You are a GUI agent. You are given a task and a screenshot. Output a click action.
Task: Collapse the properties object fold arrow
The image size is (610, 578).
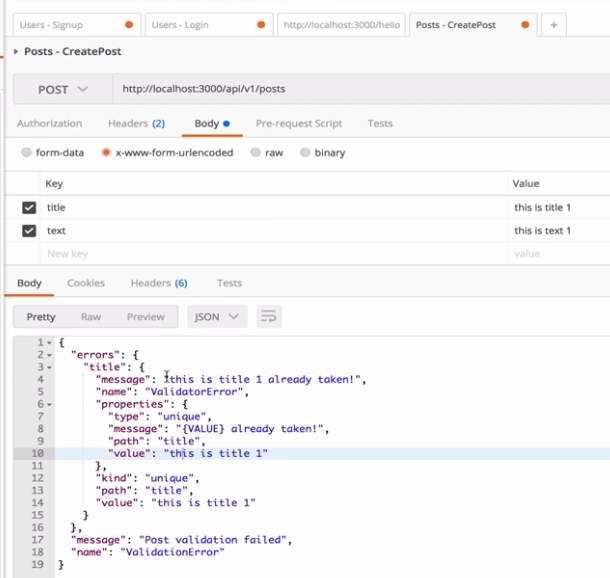coord(48,404)
